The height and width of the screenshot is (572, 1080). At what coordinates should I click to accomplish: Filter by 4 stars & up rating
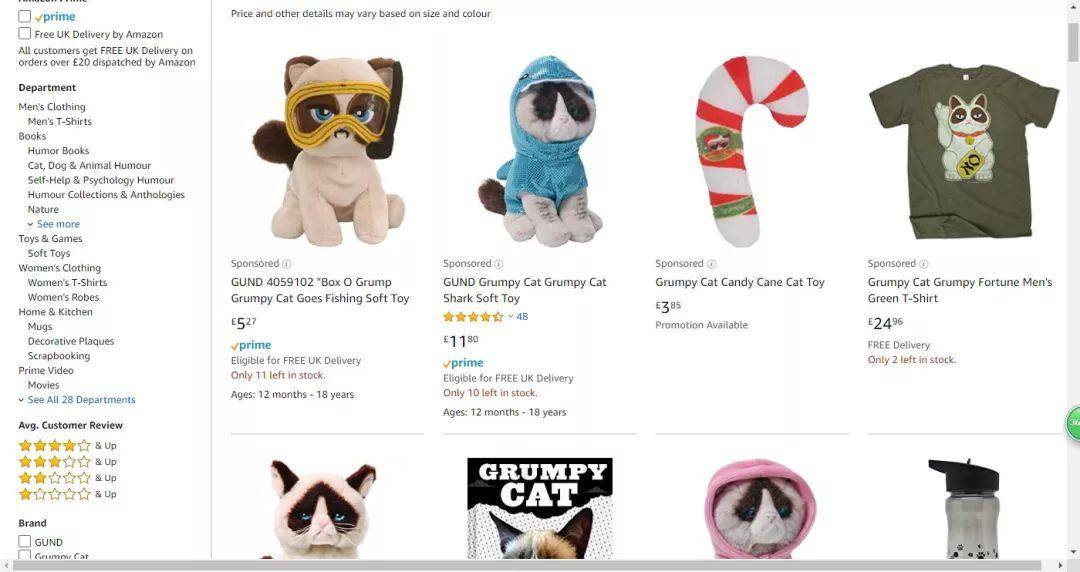click(68, 446)
